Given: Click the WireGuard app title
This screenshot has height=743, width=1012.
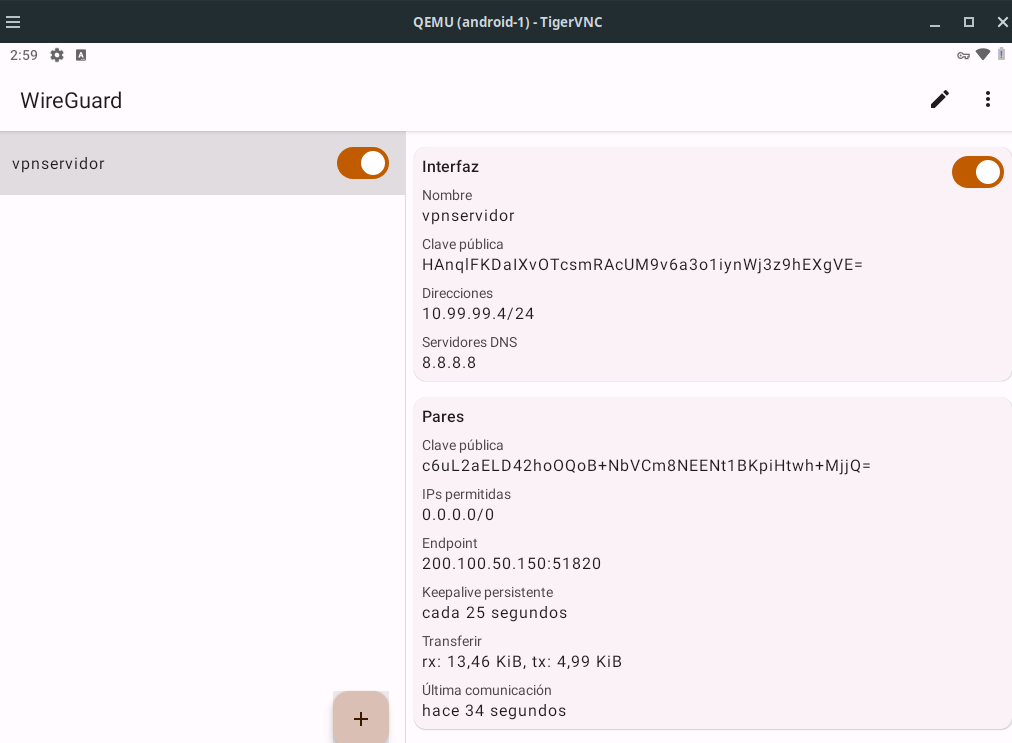Looking at the screenshot, I should pyautogui.click(x=71, y=100).
